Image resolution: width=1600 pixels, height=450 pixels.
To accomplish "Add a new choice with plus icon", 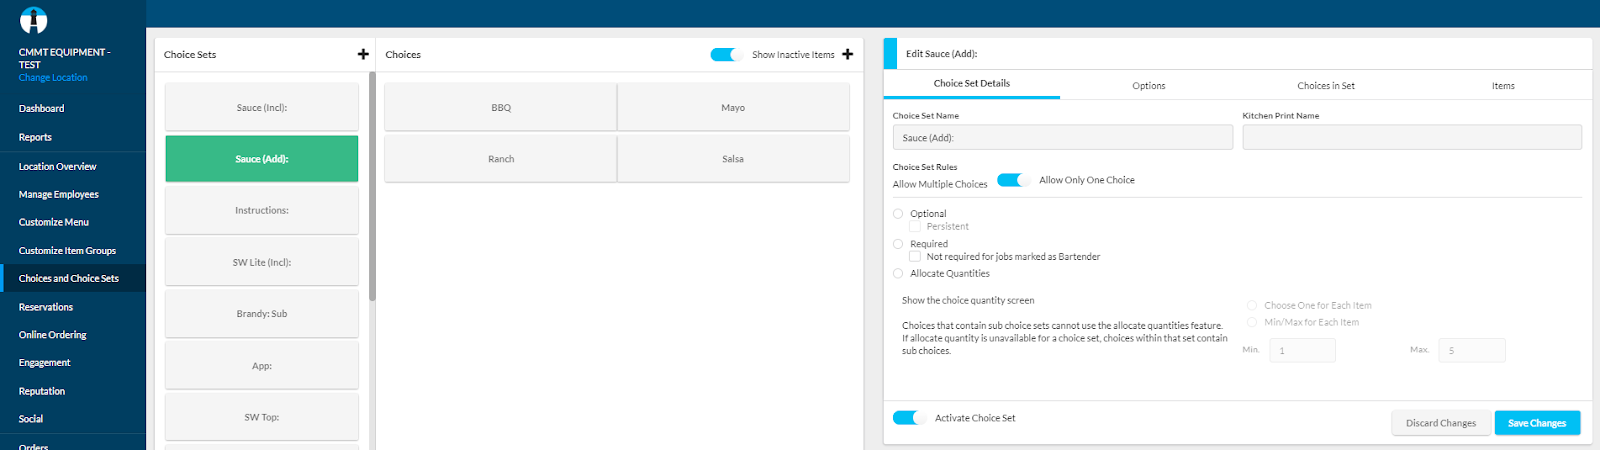I will click(847, 54).
